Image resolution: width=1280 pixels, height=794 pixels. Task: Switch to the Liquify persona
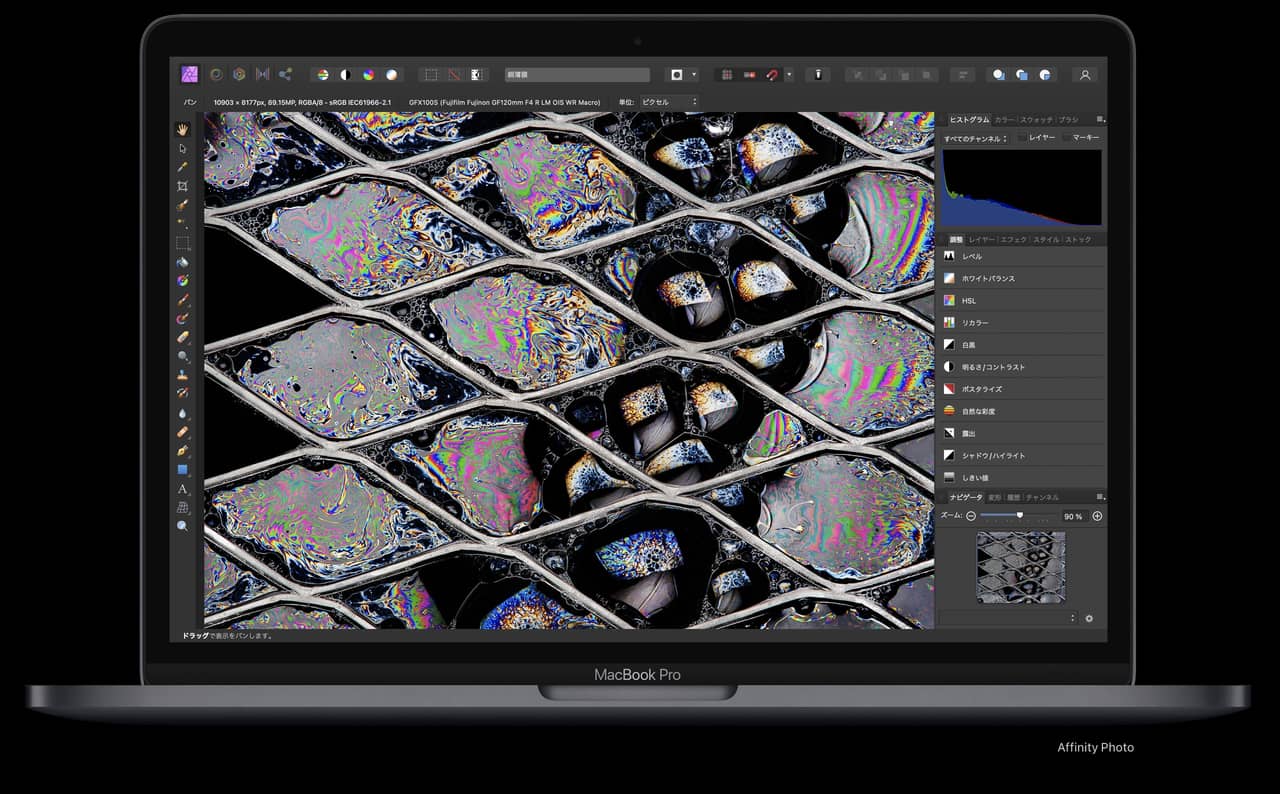pos(215,74)
